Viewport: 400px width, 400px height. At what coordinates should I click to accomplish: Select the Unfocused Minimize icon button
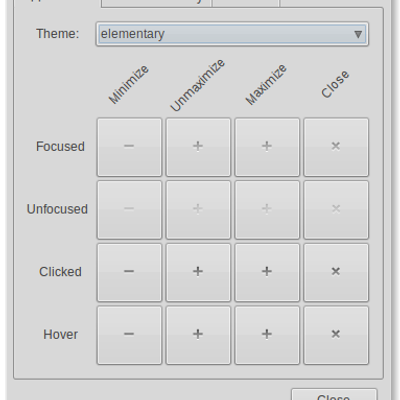coord(129,210)
